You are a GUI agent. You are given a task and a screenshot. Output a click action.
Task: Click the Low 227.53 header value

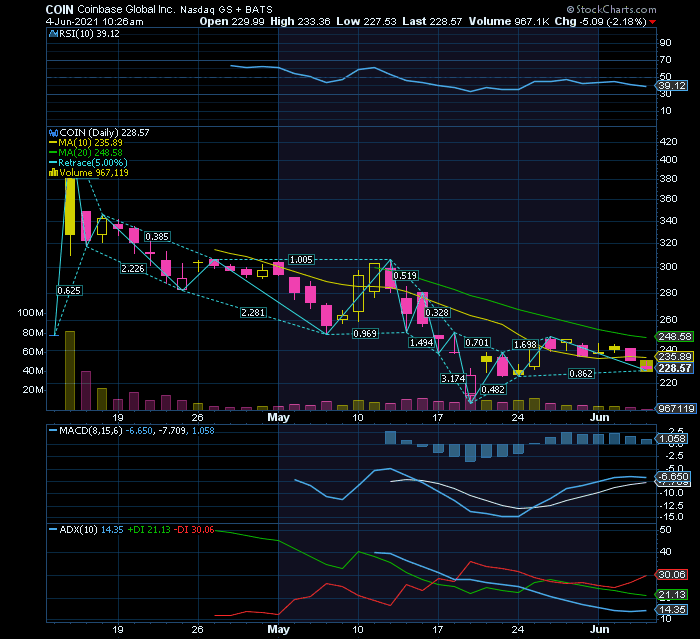(x=366, y=21)
